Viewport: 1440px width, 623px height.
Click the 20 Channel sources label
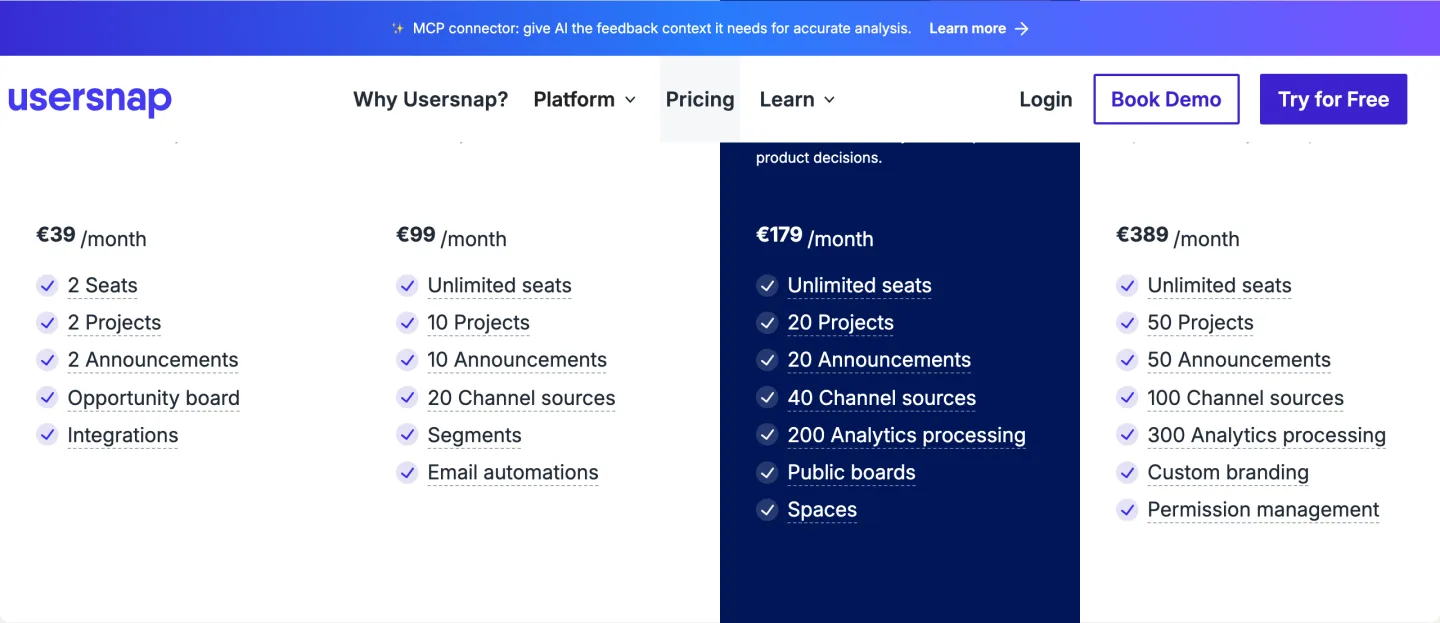521,398
